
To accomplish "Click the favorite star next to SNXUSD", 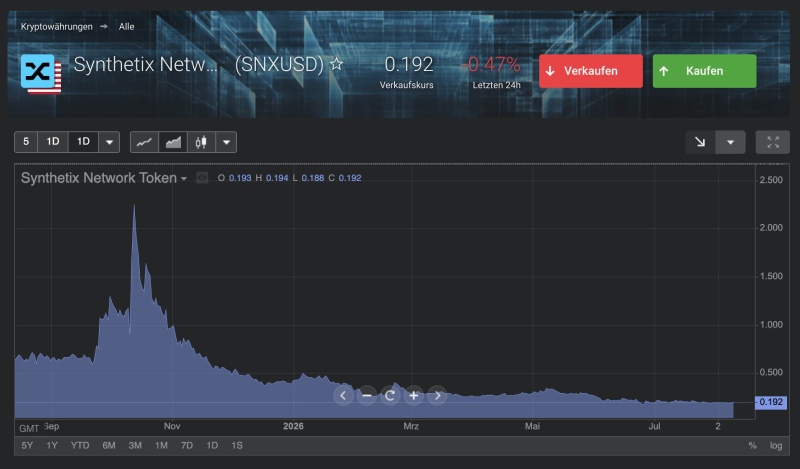I will 336,64.
